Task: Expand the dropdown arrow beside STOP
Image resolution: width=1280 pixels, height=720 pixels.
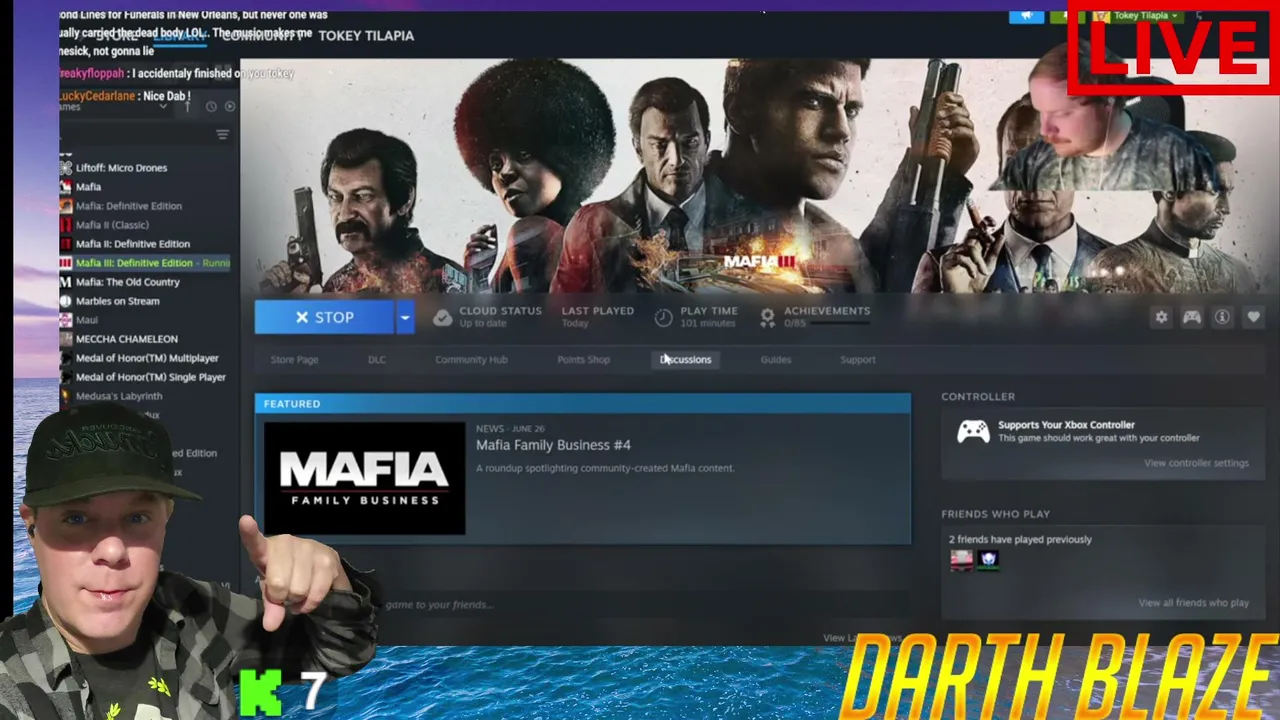Action: point(404,317)
